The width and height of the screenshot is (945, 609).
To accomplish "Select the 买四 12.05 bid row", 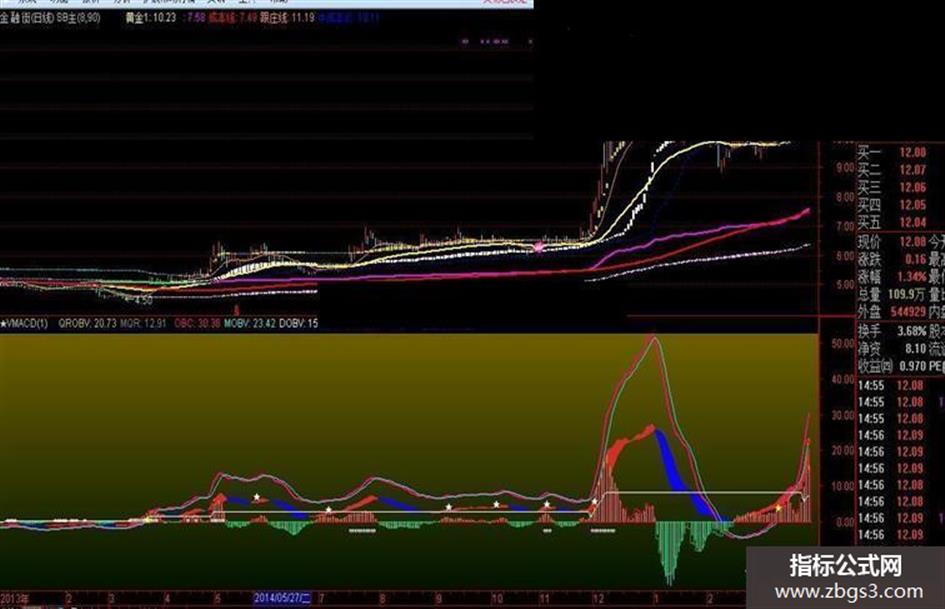I will click(x=892, y=205).
